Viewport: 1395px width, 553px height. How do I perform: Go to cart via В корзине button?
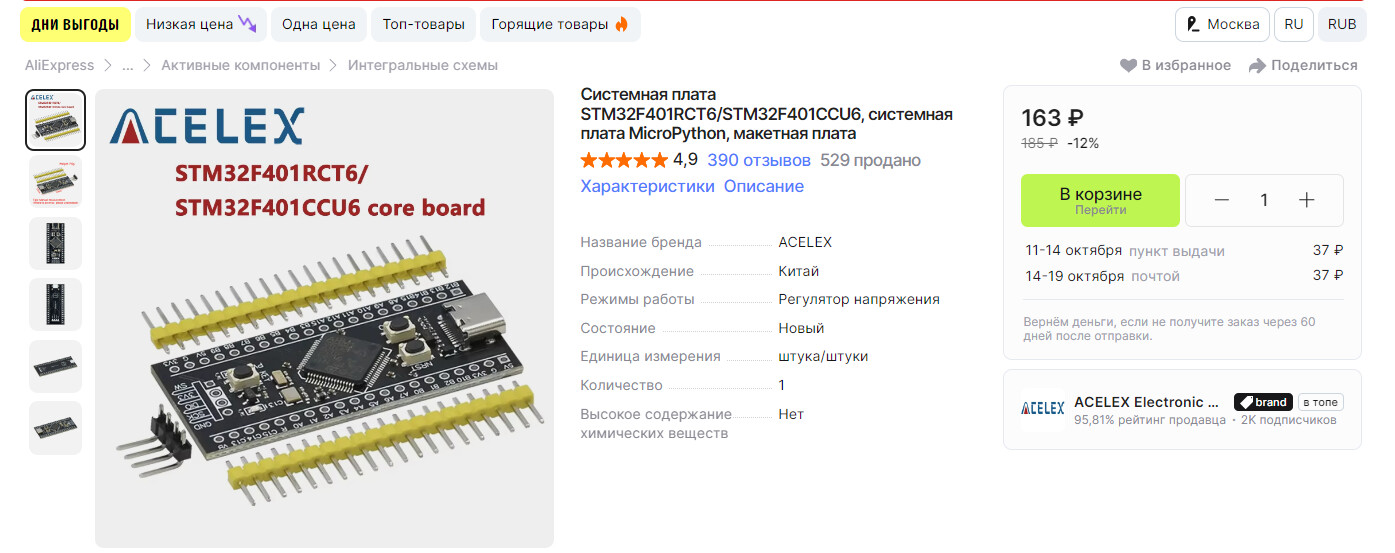[1100, 200]
